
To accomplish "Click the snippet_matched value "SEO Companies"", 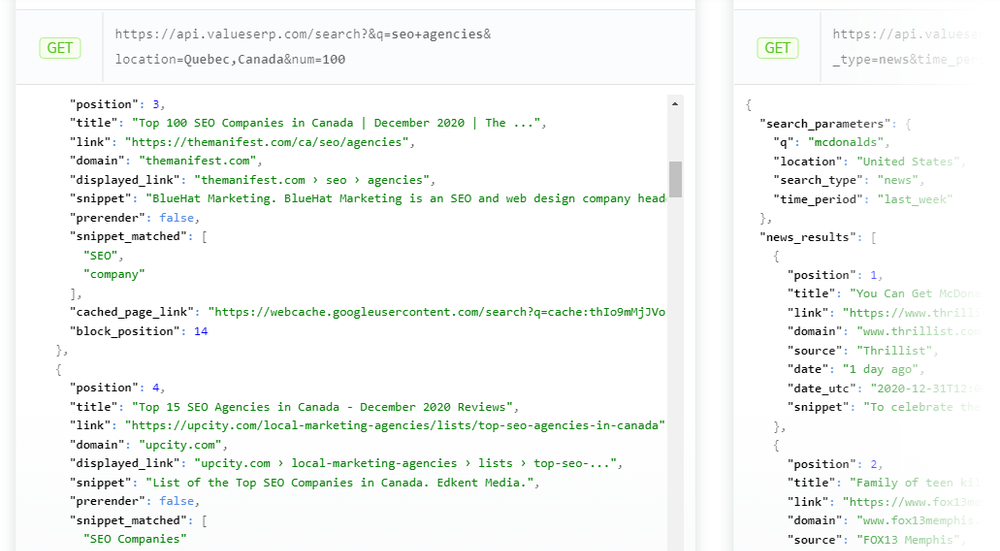I will [x=135, y=539].
